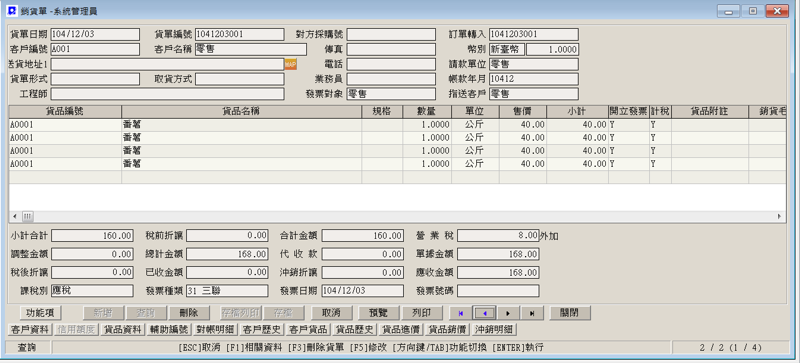Click the empty 傳真 fax field
The width and height of the screenshot is (800, 363).
(x=391, y=50)
